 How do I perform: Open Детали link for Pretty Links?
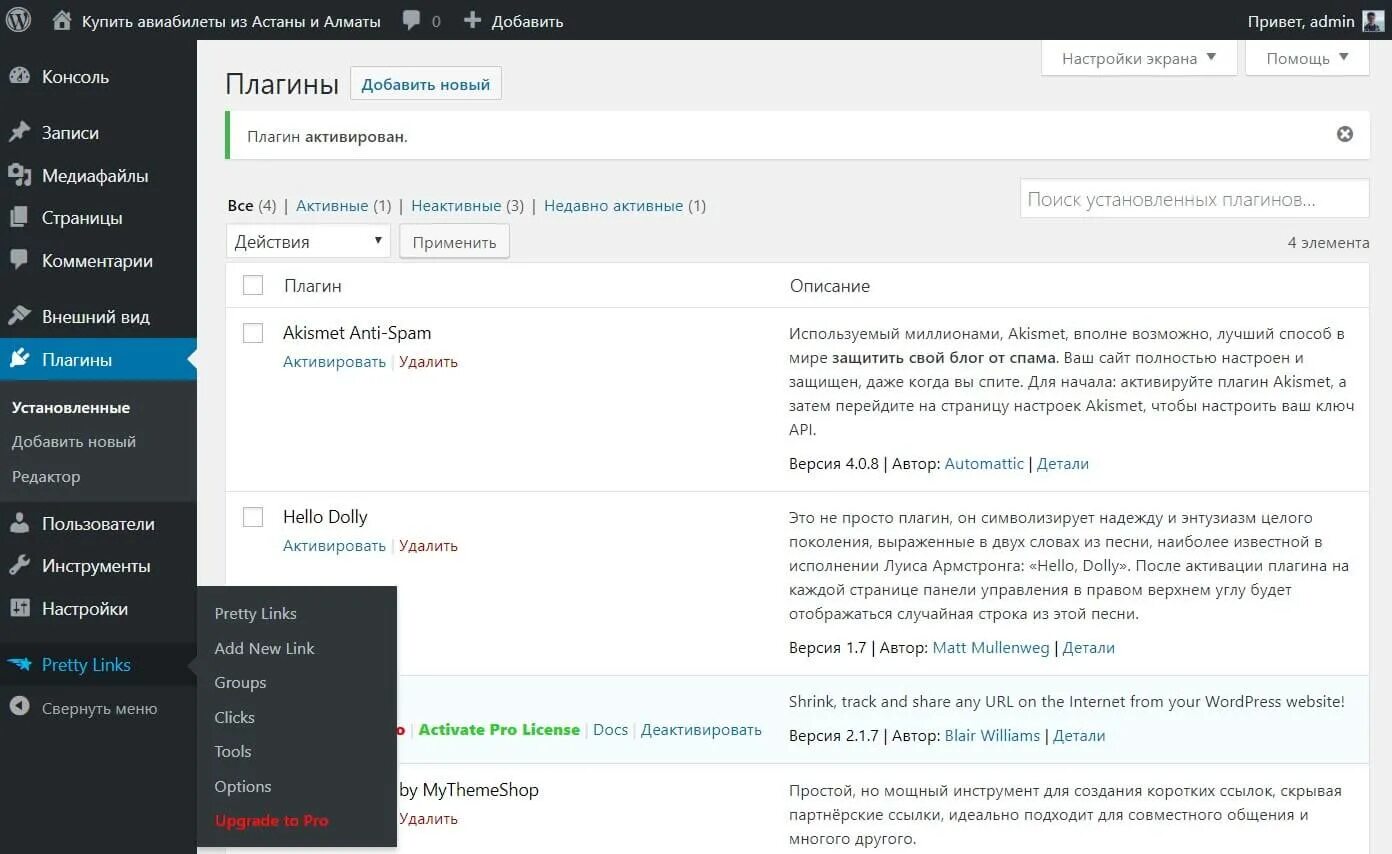pos(1079,736)
